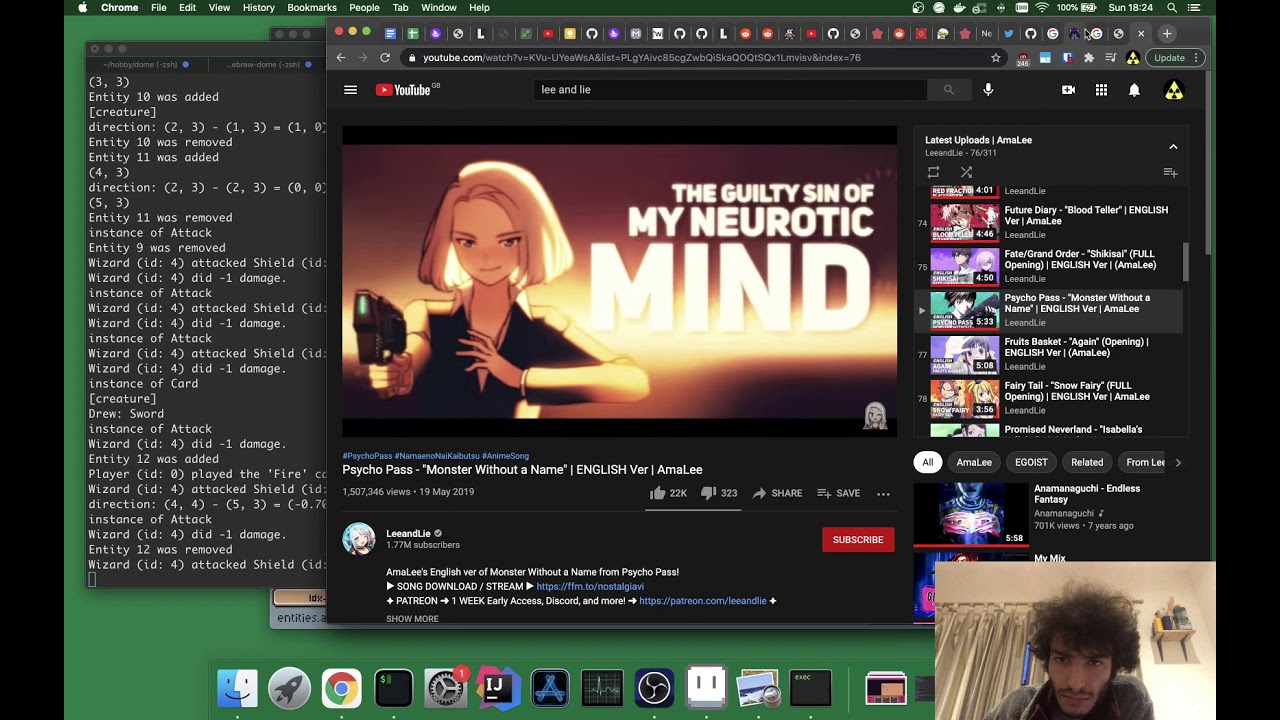Open Launchpad from the Dock
Image resolution: width=1280 pixels, height=720 pixels.
[x=289, y=688]
